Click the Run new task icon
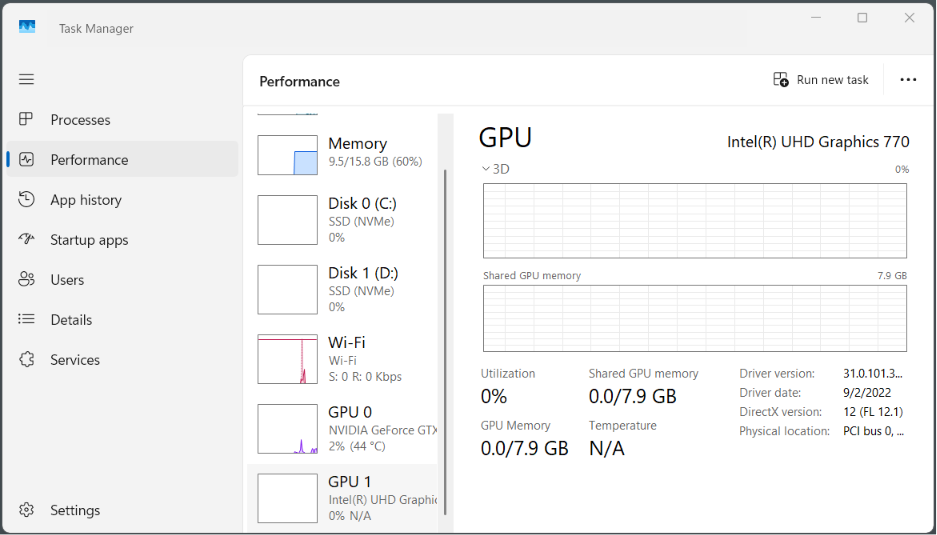Viewport: 937px width, 535px height. coord(780,80)
